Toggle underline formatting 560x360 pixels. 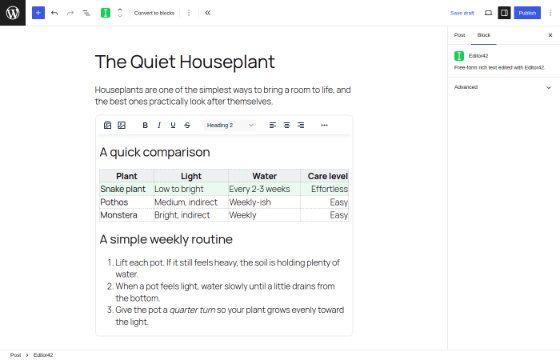coord(173,125)
